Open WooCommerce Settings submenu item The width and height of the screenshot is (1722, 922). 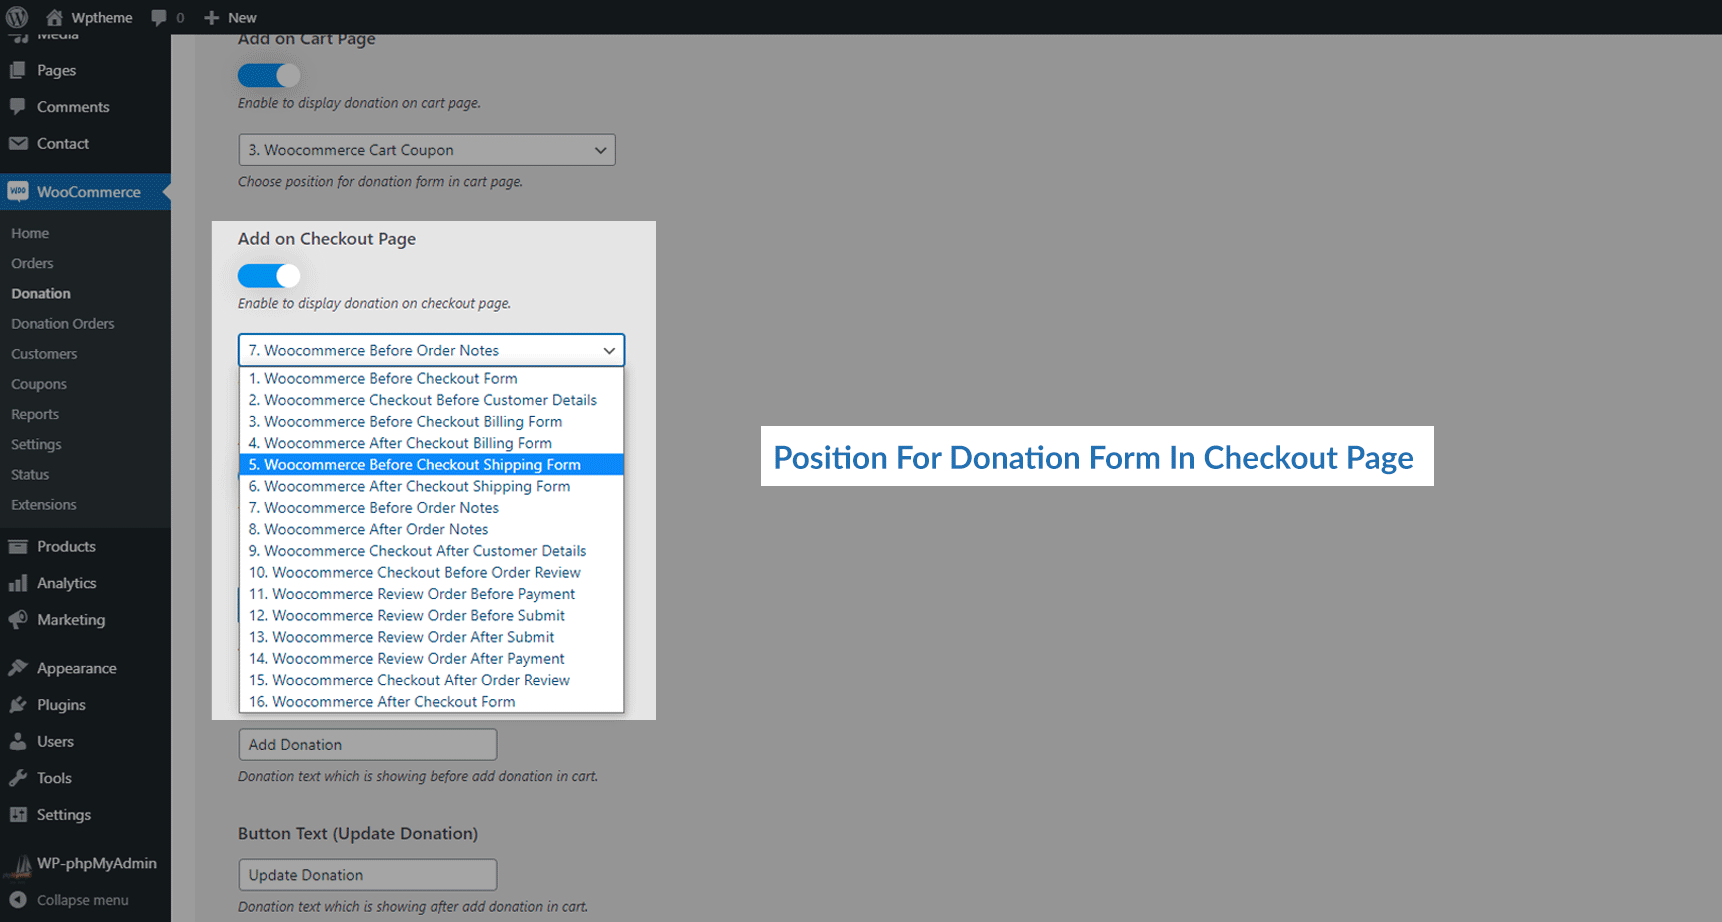pos(36,444)
